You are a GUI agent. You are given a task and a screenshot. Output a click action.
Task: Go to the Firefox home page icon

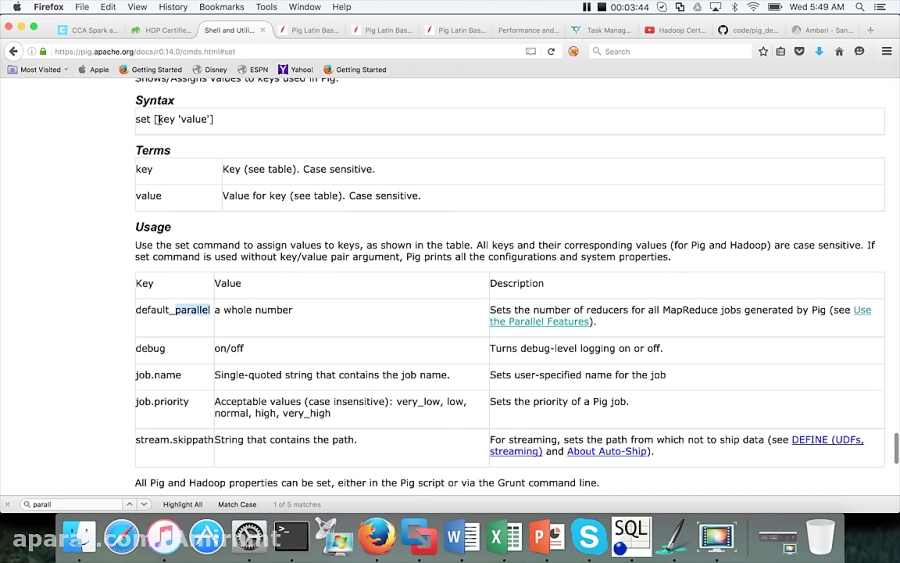(839, 51)
